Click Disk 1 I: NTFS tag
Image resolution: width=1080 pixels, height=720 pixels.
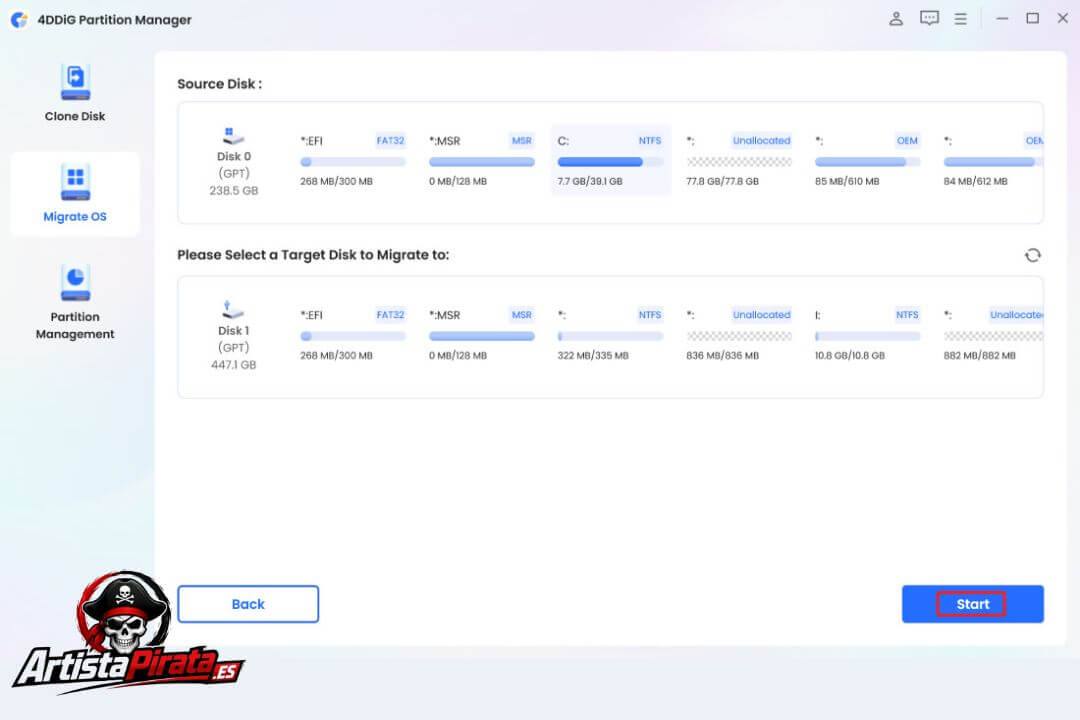pos(907,315)
